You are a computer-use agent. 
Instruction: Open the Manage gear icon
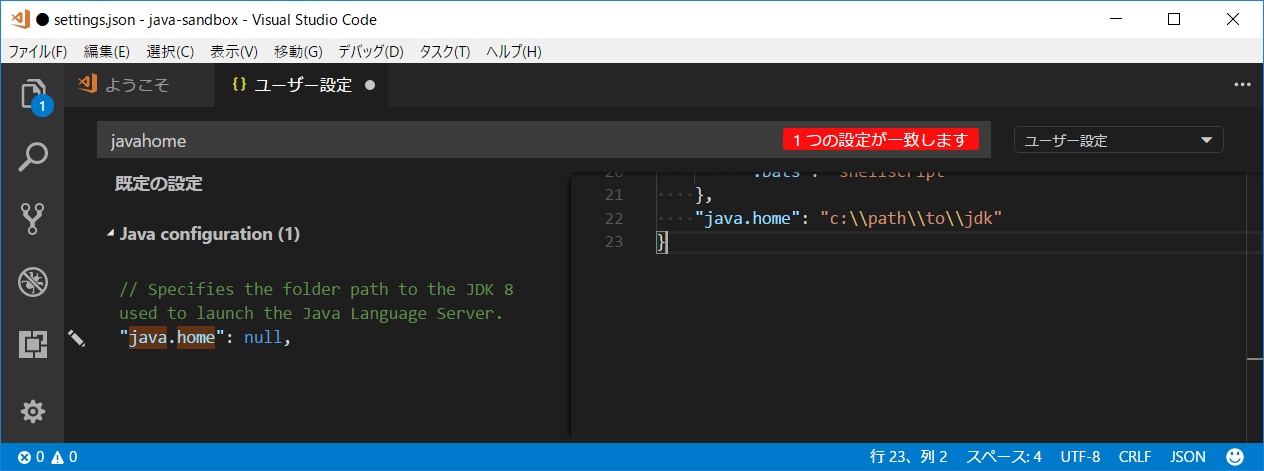32,411
